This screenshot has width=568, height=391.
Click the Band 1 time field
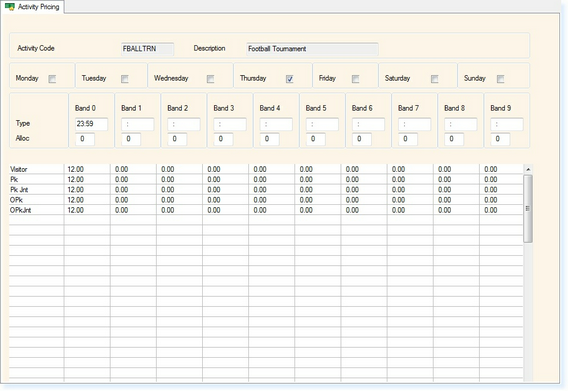[138, 124]
